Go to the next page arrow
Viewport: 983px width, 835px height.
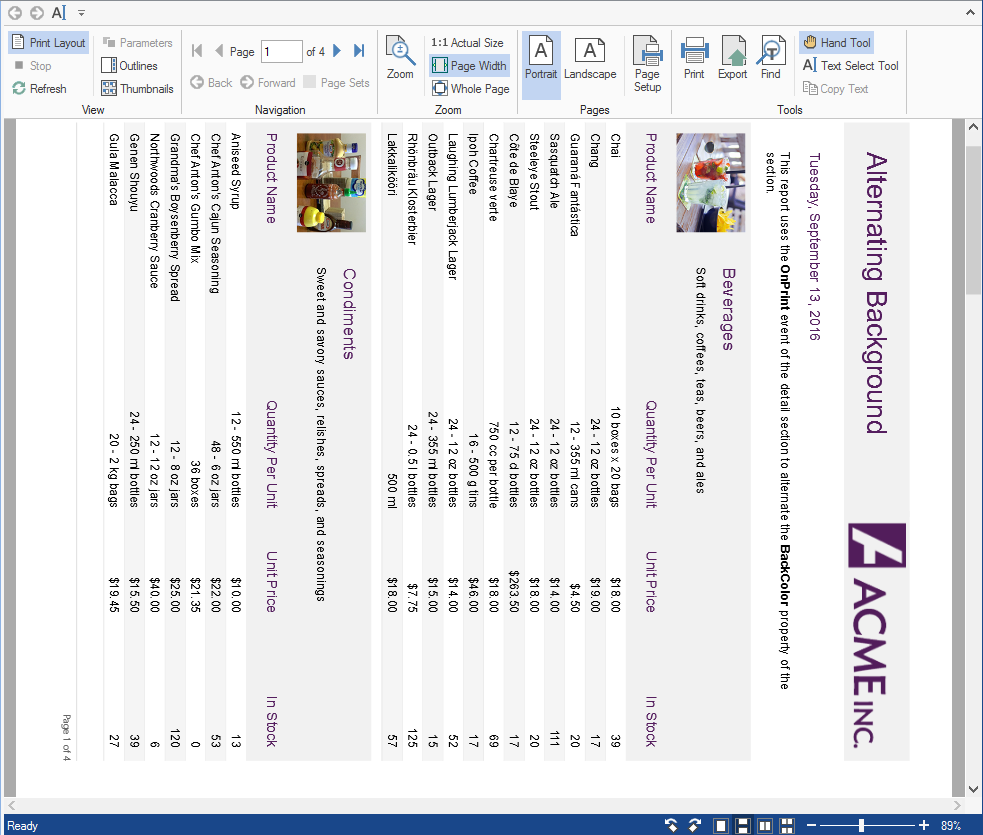pos(337,51)
